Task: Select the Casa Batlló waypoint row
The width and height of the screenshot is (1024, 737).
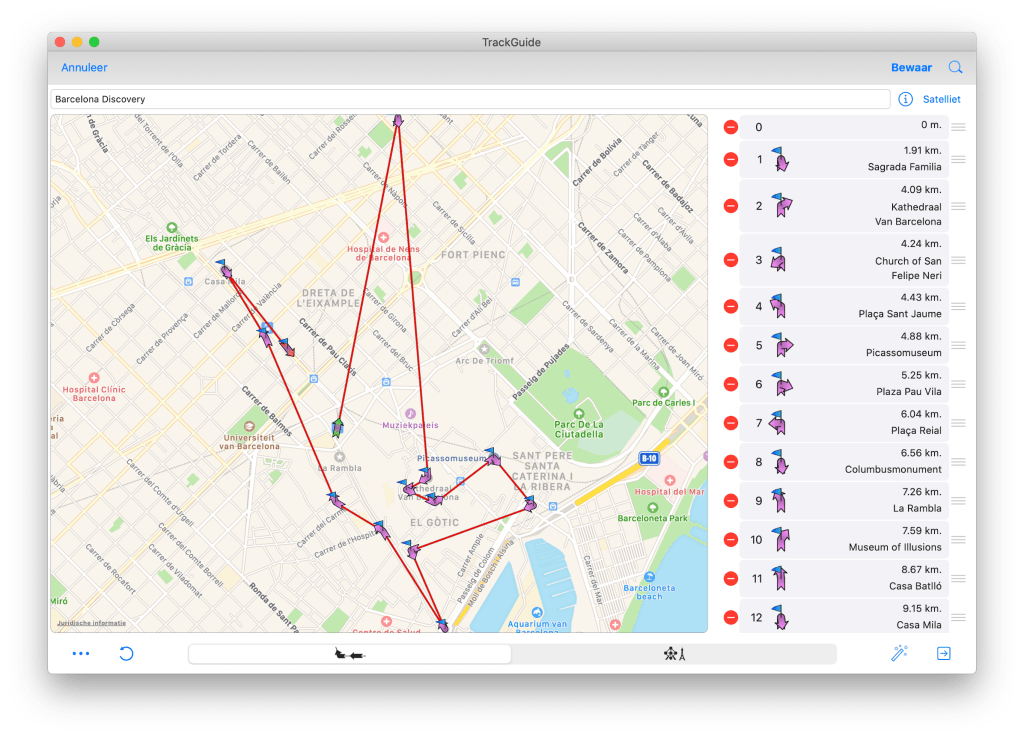Action: pyautogui.click(x=845, y=578)
